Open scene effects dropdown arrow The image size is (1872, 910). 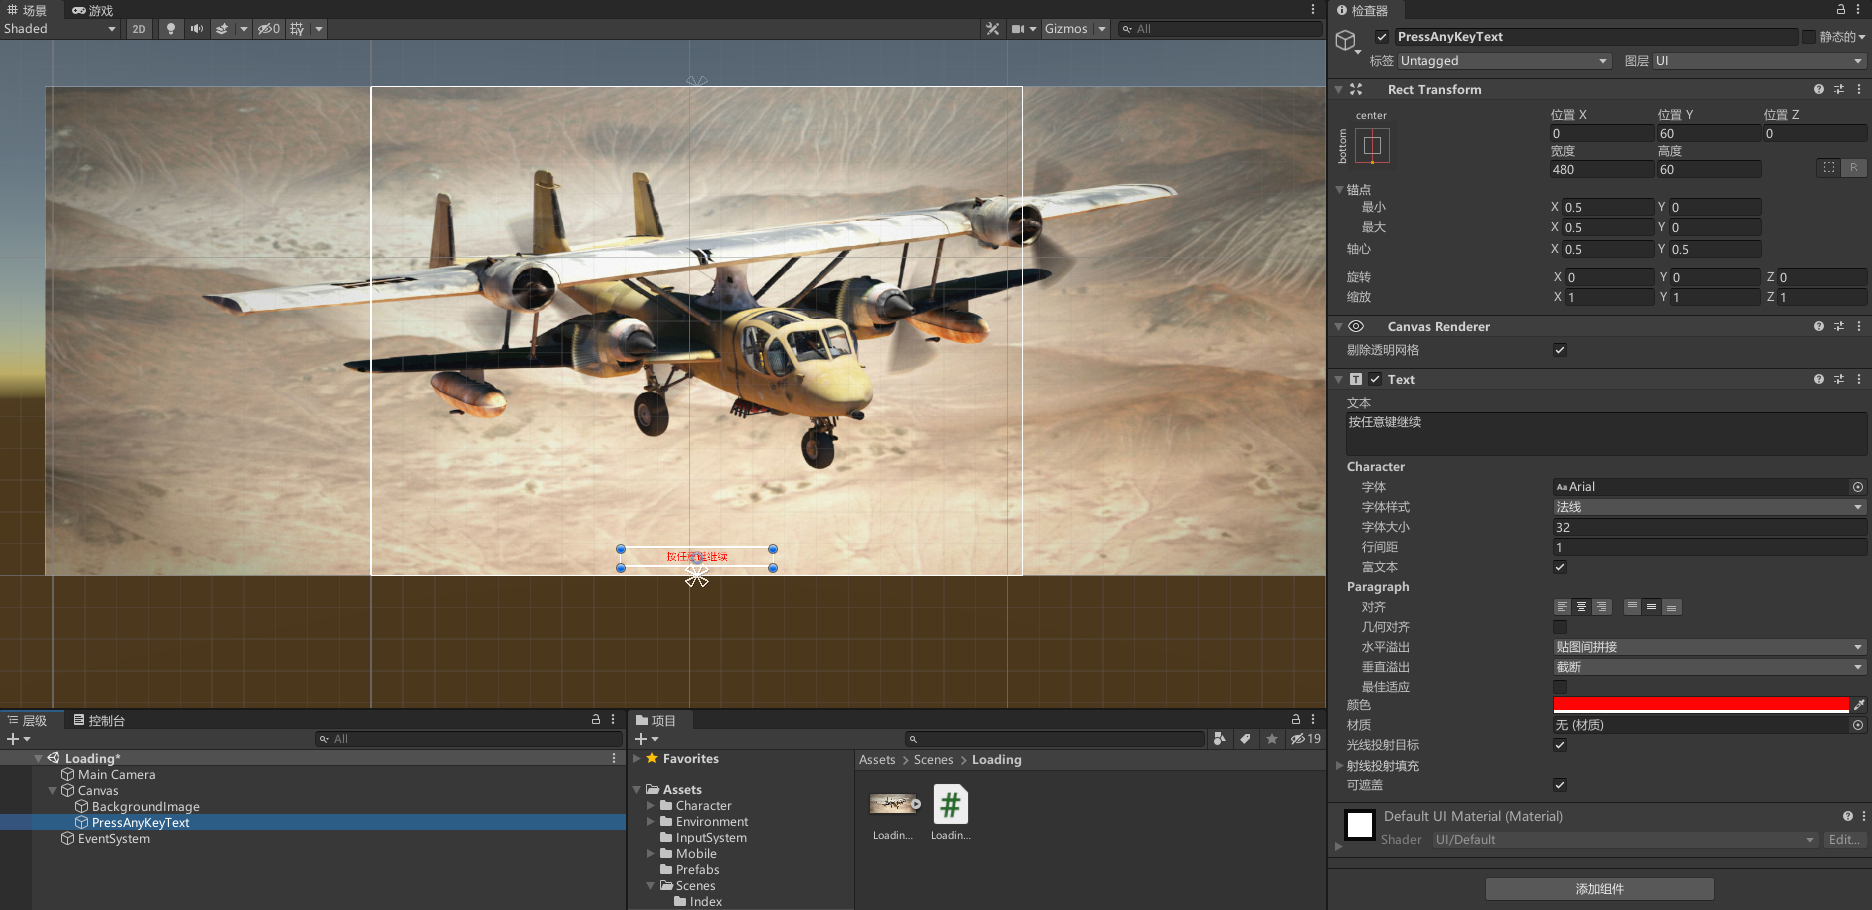(243, 29)
